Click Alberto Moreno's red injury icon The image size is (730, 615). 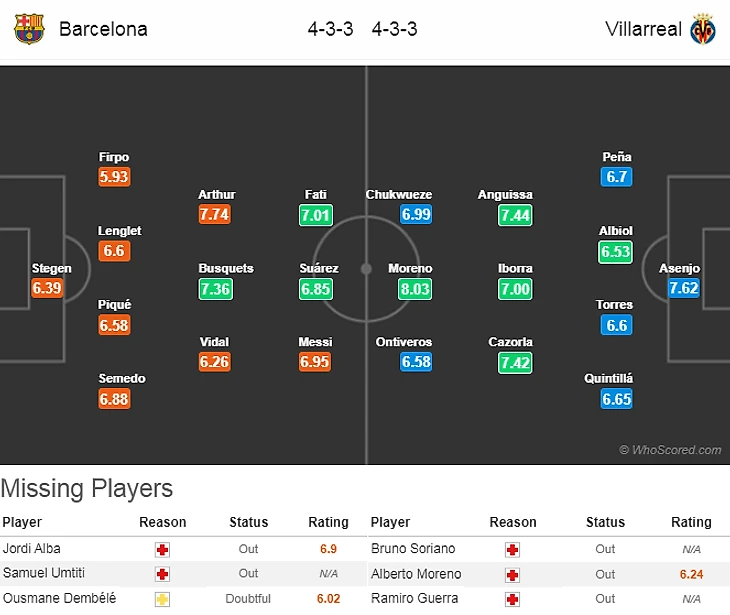[512, 574]
